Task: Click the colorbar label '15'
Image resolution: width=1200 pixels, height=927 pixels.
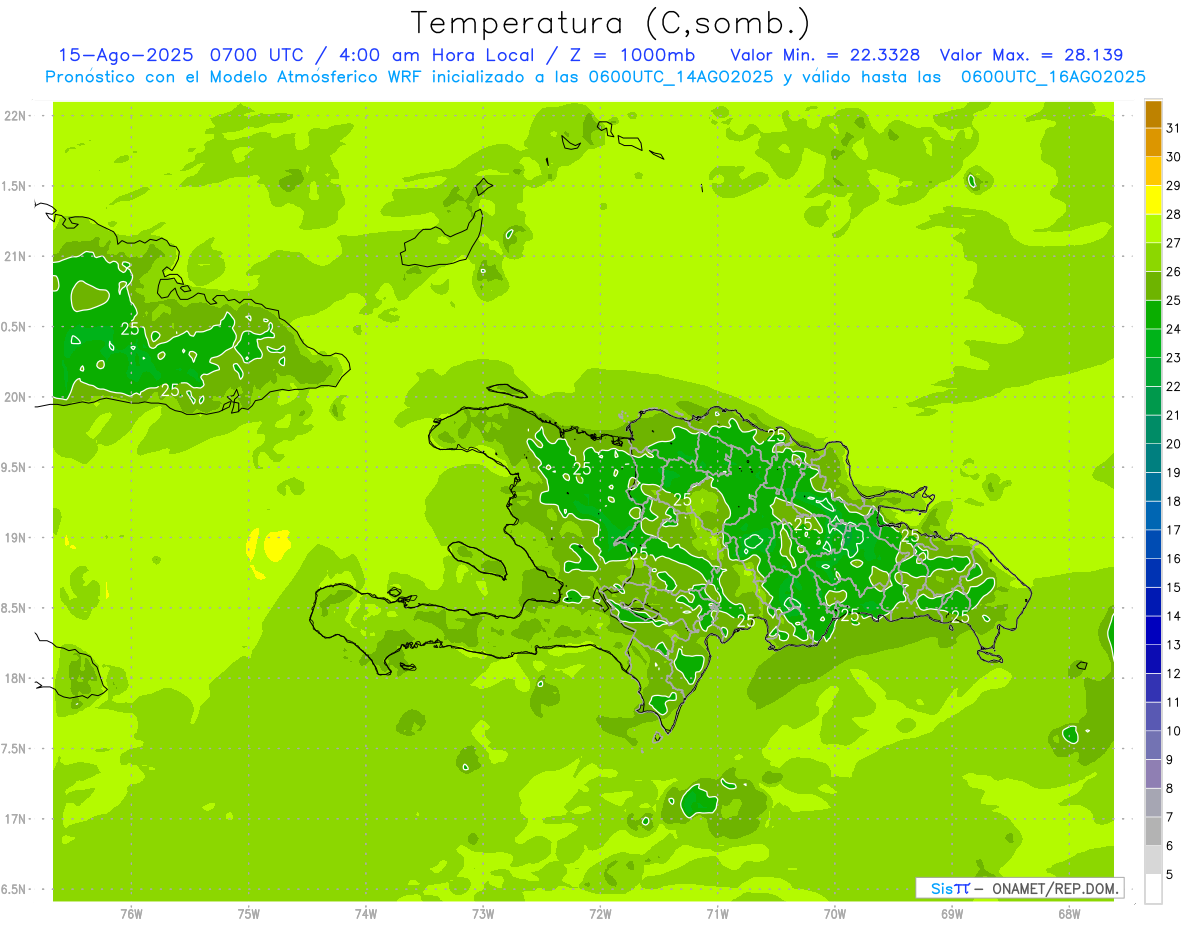Action: pyautogui.click(x=1174, y=587)
